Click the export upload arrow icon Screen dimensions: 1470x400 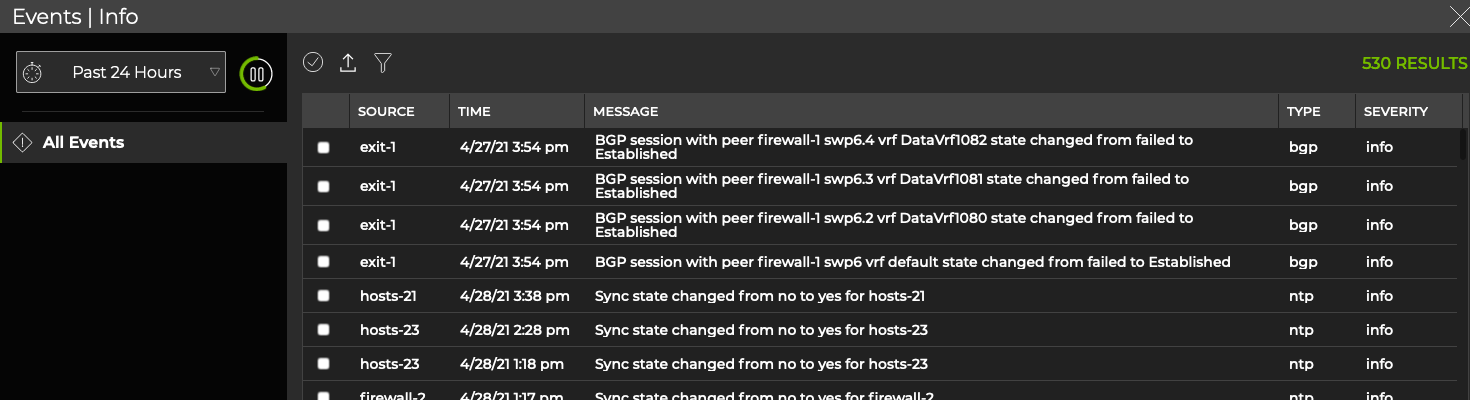[x=348, y=63]
